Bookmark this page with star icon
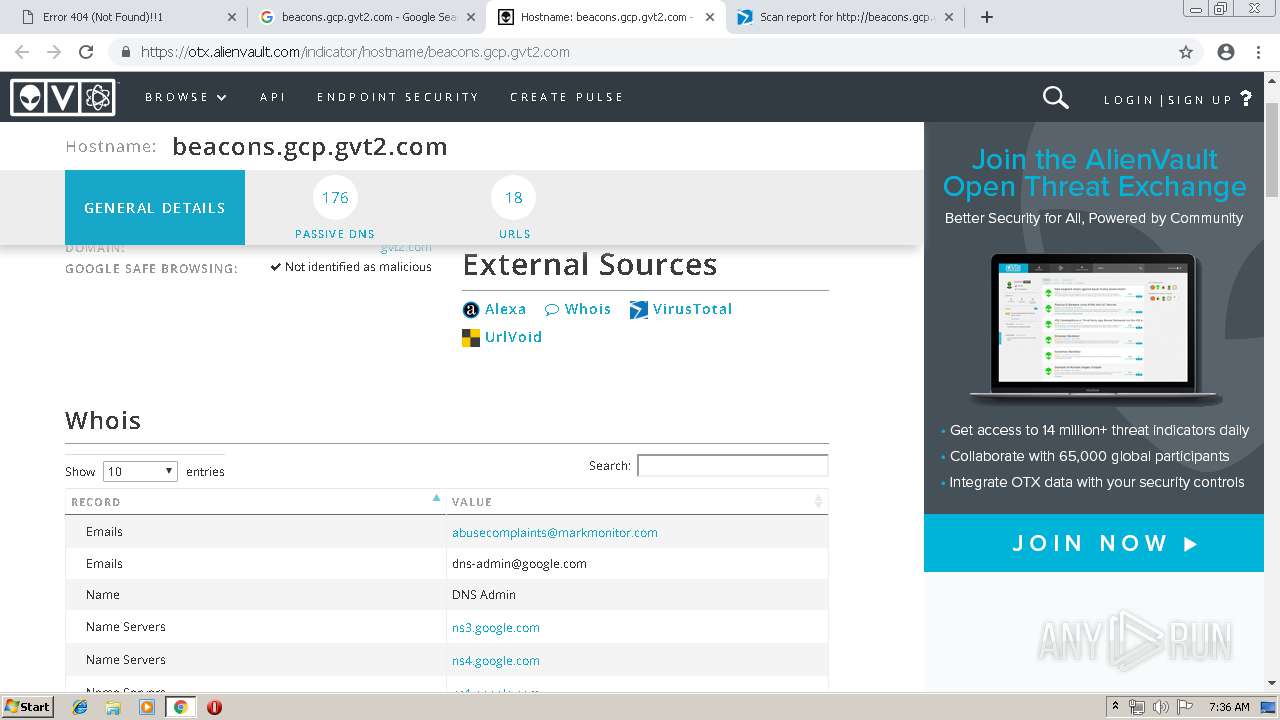Viewport: 1280px width, 720px height. point(1186,52)
